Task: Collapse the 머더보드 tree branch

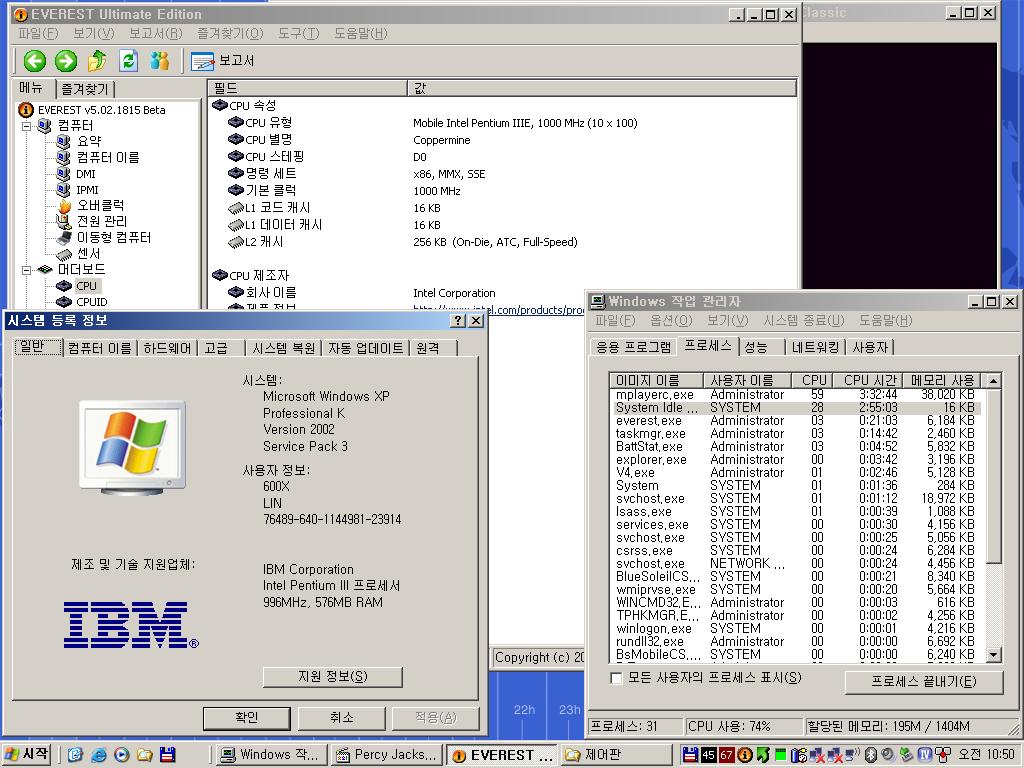Action: [24, 269]
